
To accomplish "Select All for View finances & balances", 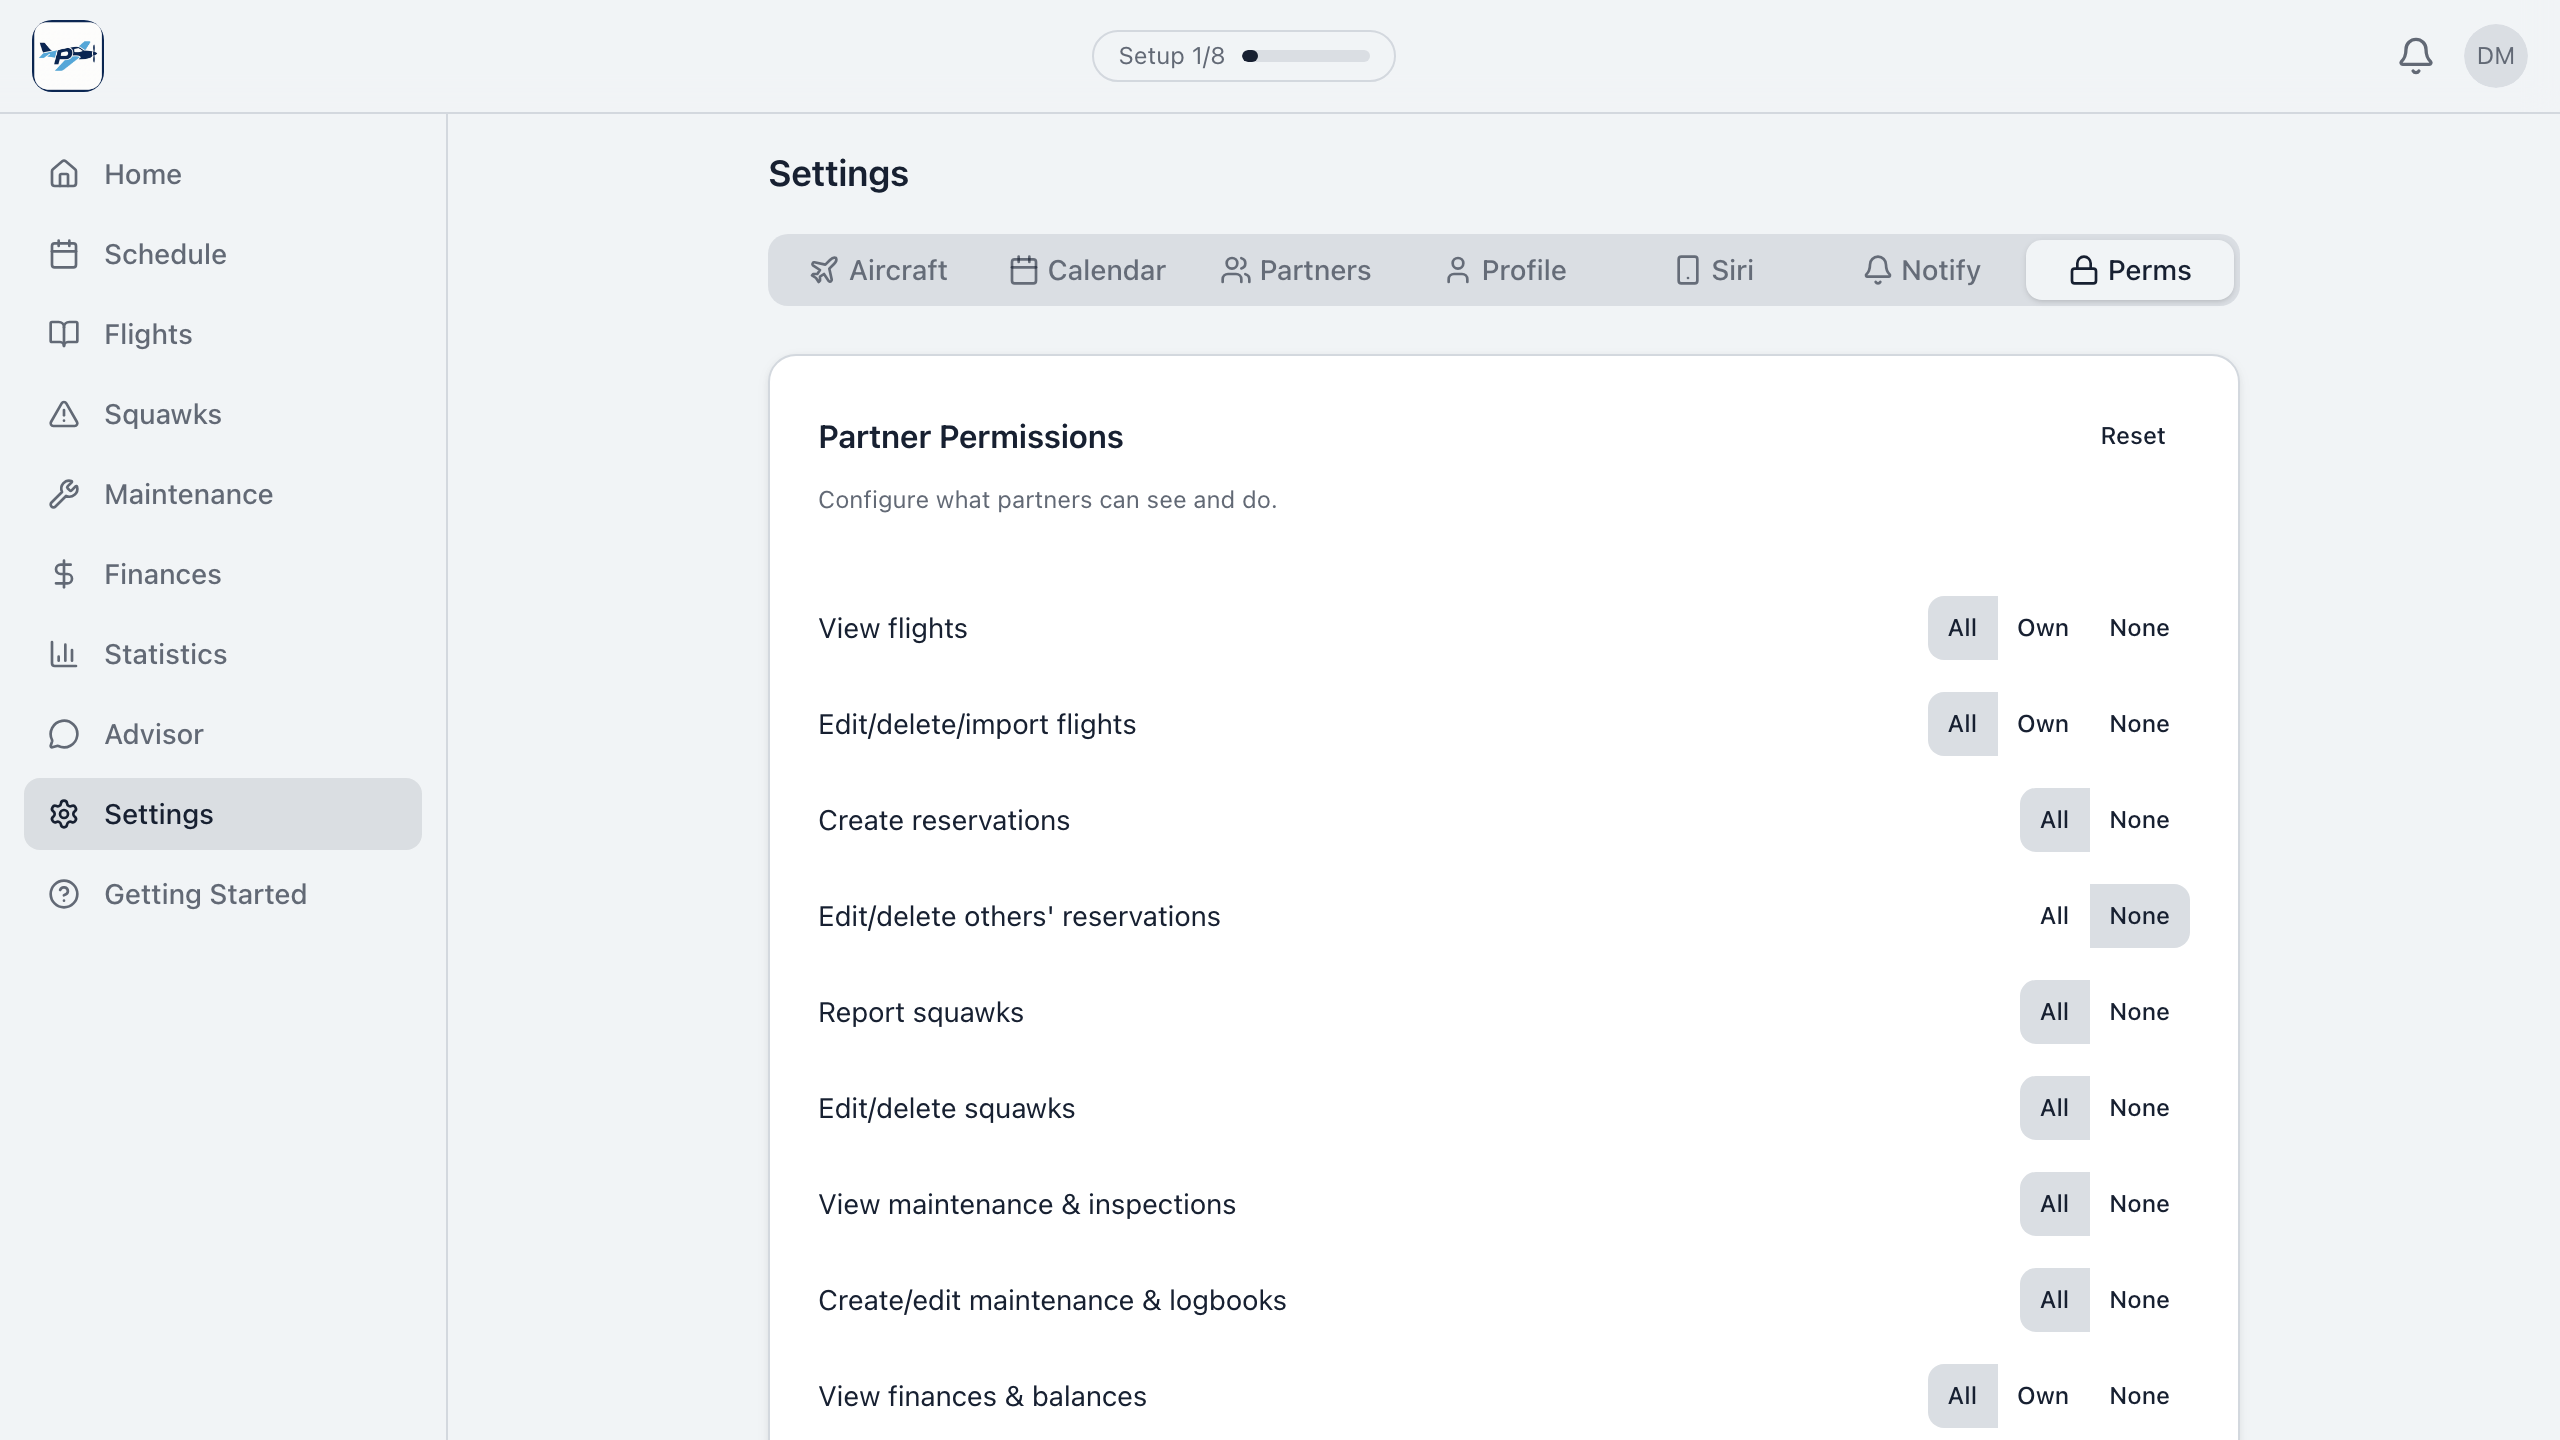I will (x=1962, y=1396).
